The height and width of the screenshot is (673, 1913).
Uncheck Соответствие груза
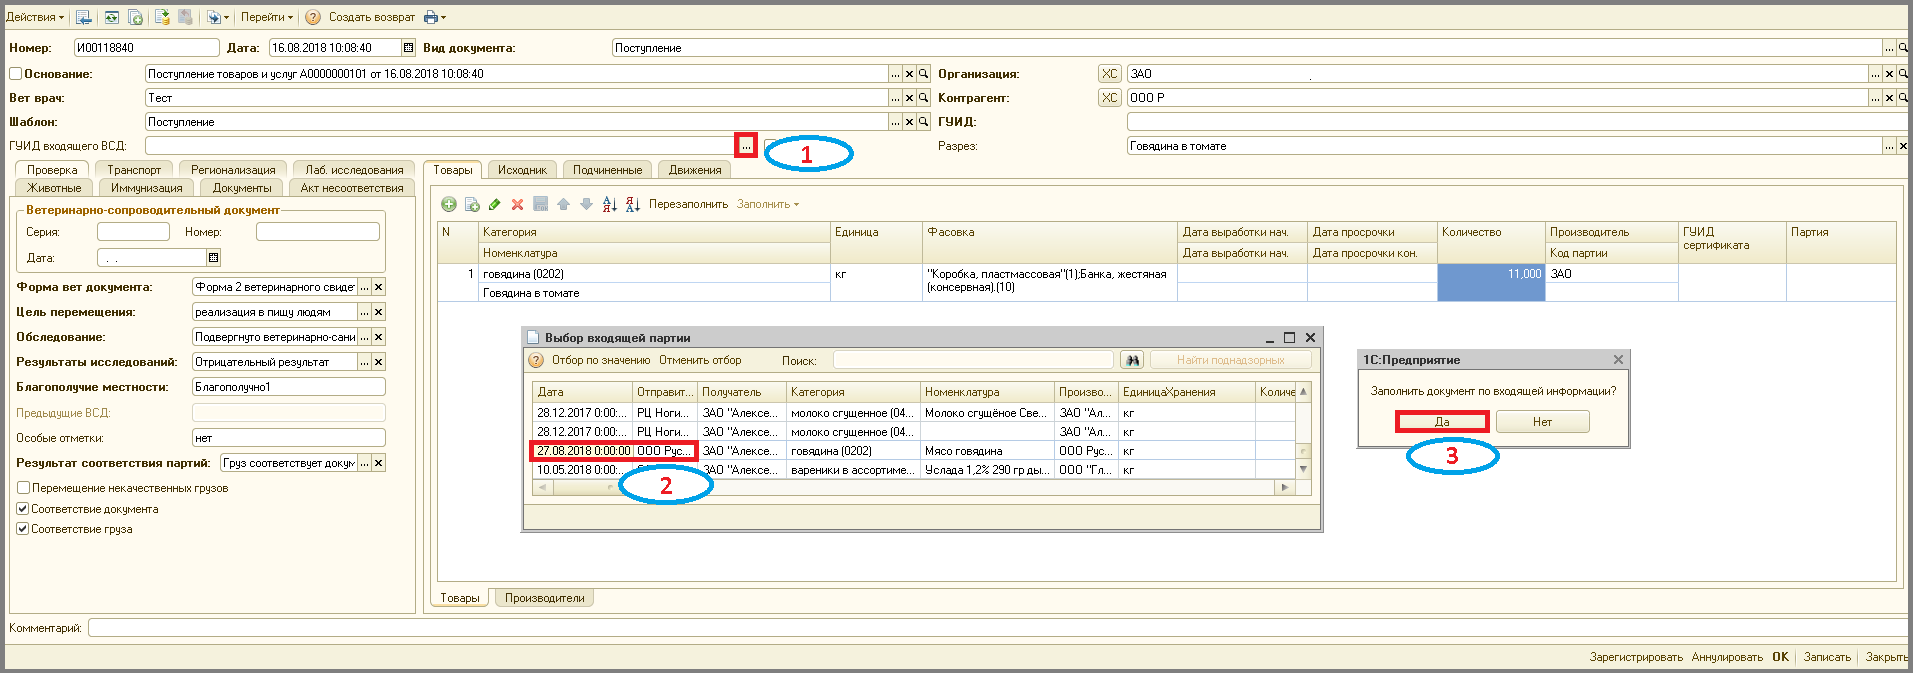[x=22, y=529]
